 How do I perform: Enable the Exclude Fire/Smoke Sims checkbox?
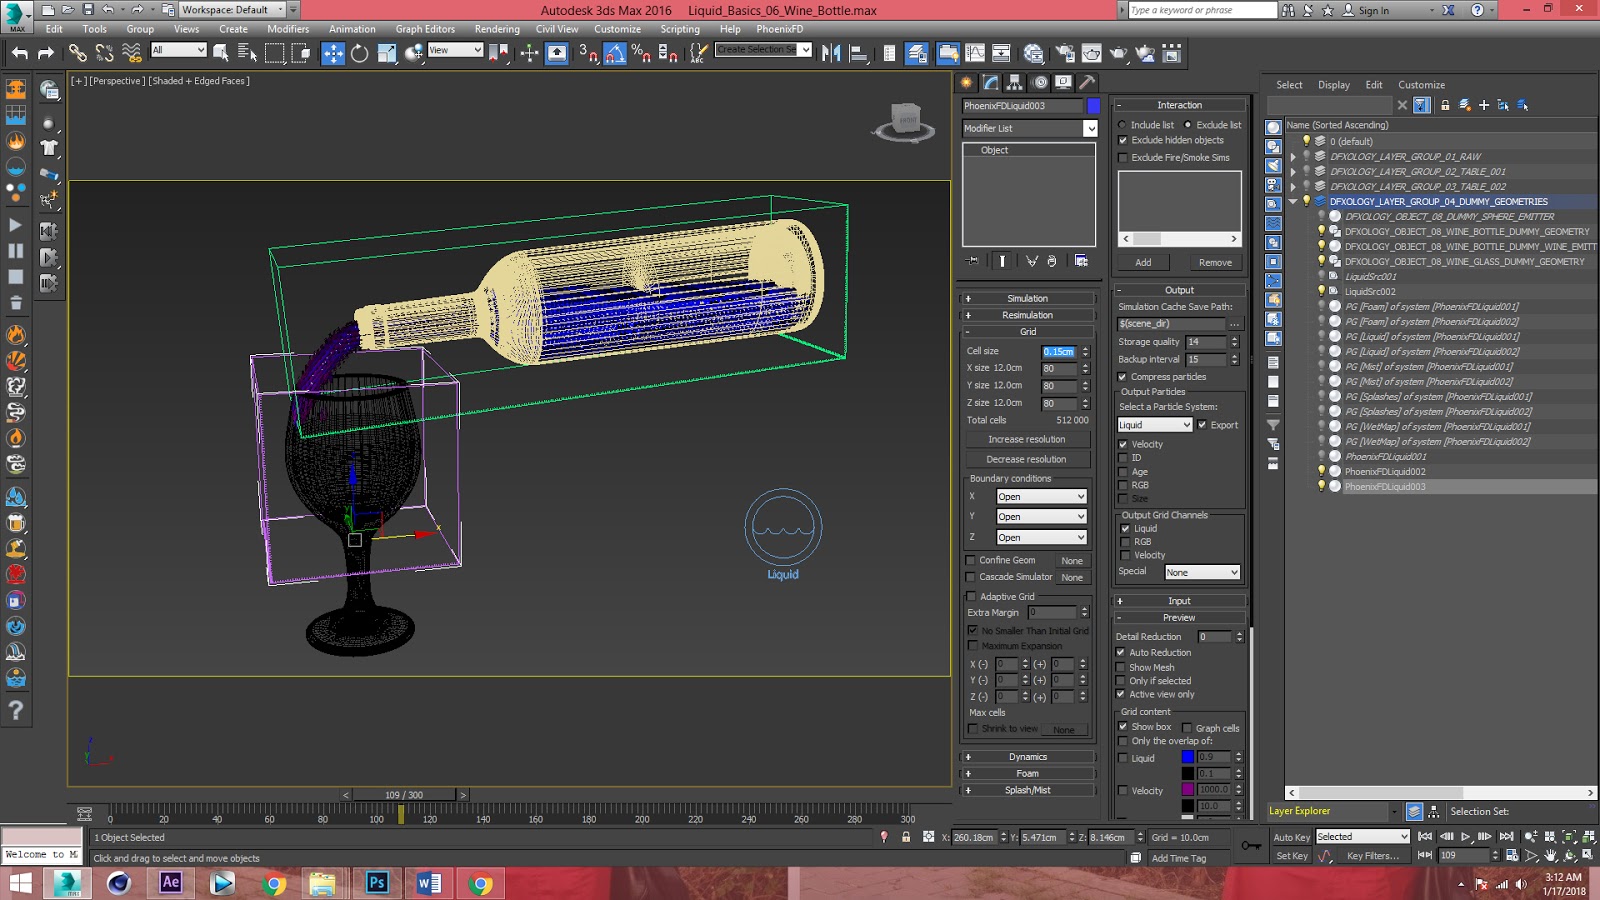pyautogui.click(x=1123, y=157)
